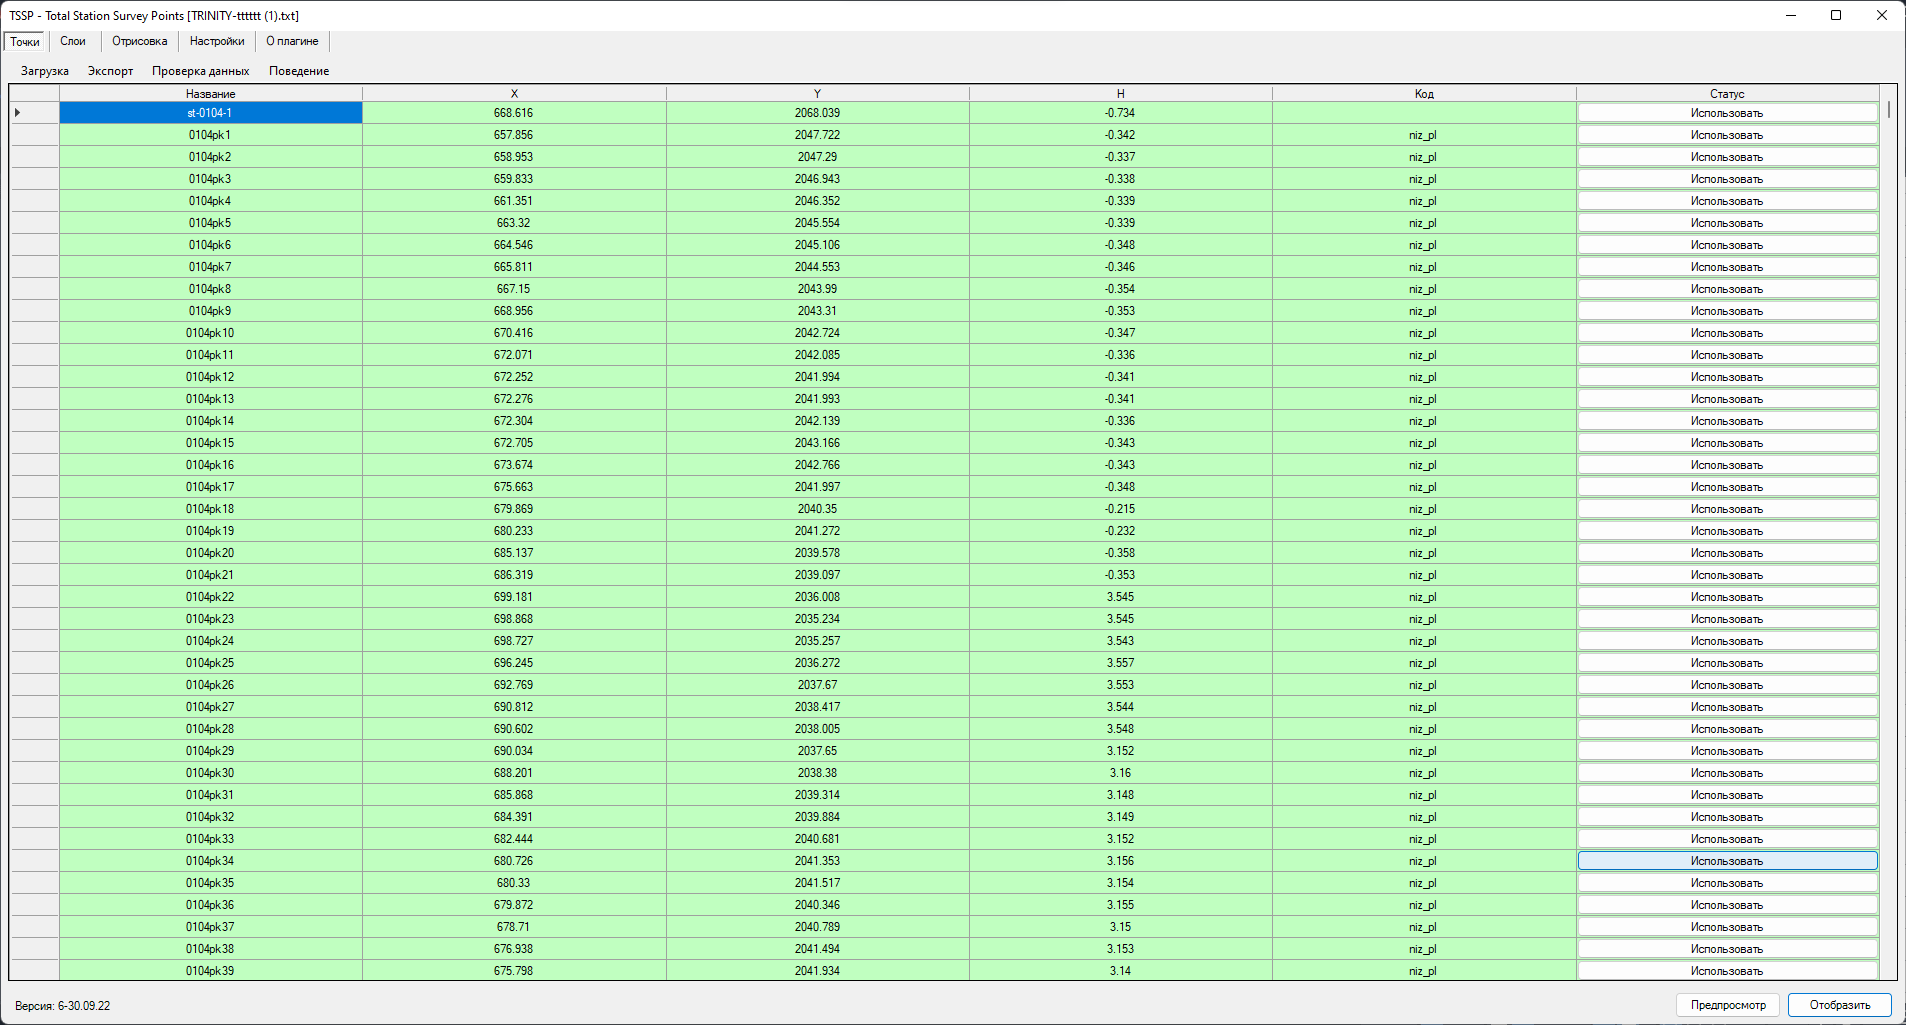Click the Предпросмотр button
Screen dimensions: 1906x1025
pyautogui.click(x=1728, y=1005)
